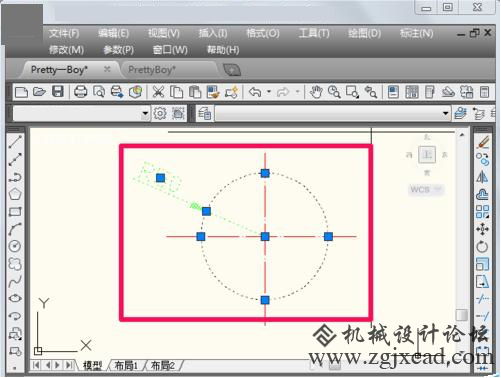
Task: Open the 格式(O) menu
Action: coord(263,33)
